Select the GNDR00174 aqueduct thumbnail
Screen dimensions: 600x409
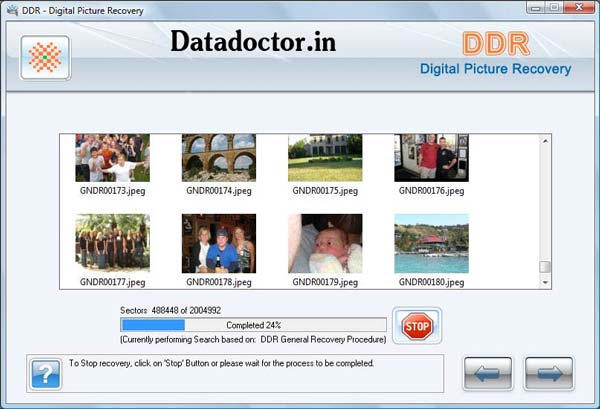tap(219, 158)
